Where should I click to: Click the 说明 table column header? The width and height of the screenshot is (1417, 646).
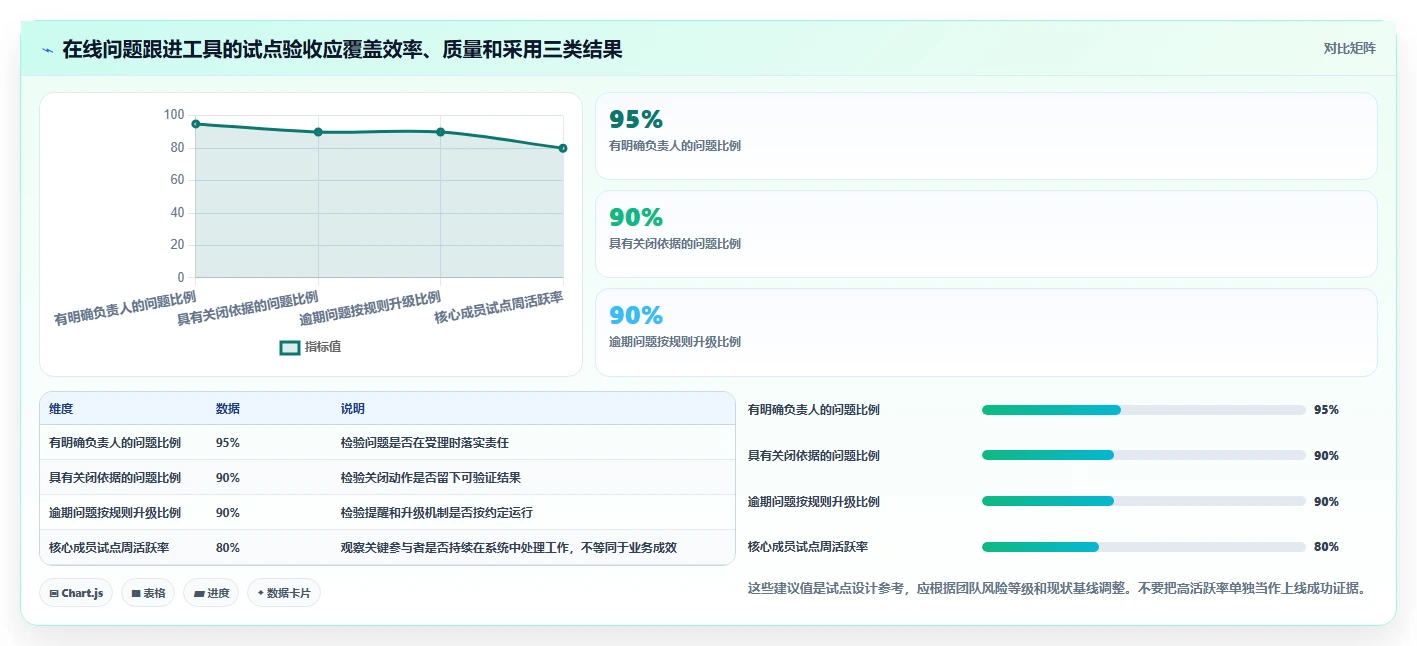(x=353, y=409)
